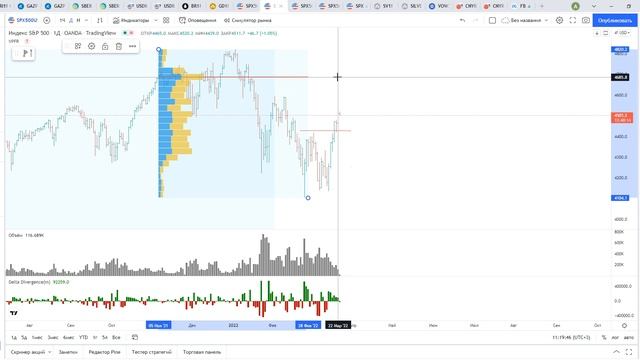Click the Объём volume indicator label

click(x=26, y=236)
